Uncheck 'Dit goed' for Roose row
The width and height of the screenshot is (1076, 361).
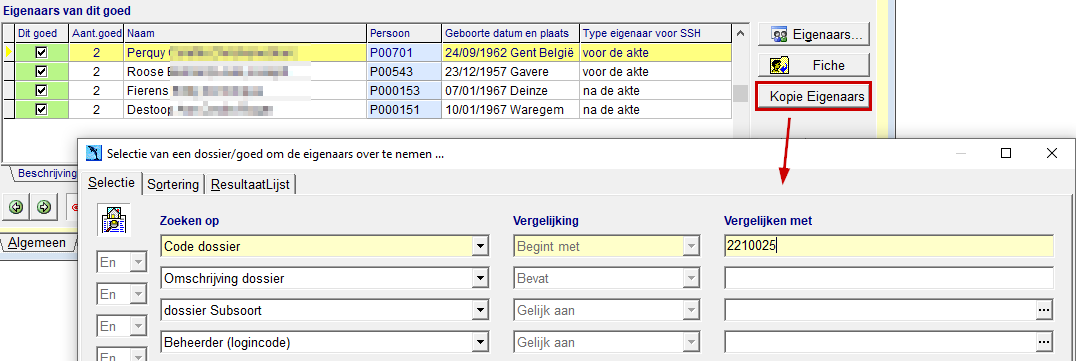click(x=41, y=71)
